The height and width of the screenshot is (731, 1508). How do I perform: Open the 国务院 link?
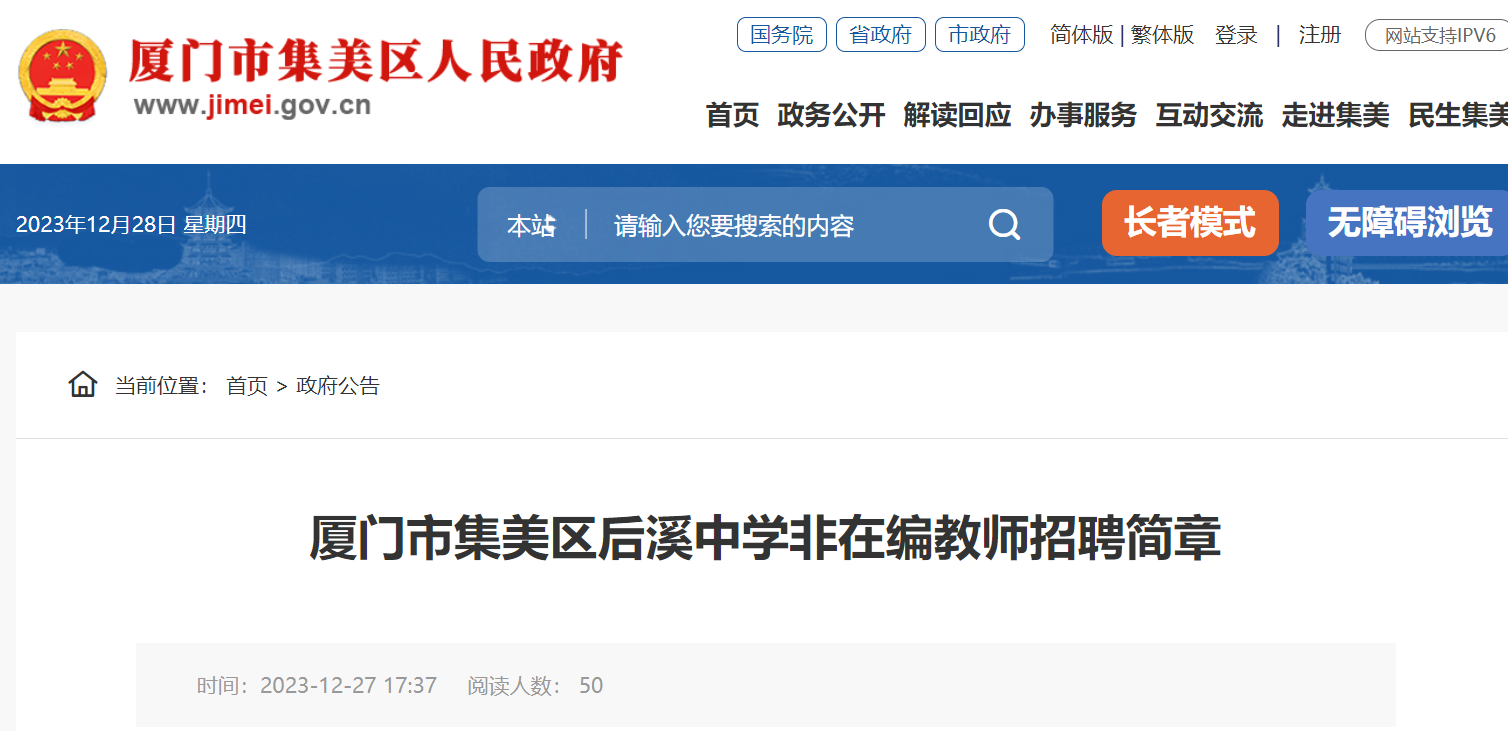[x=782, y=35]
